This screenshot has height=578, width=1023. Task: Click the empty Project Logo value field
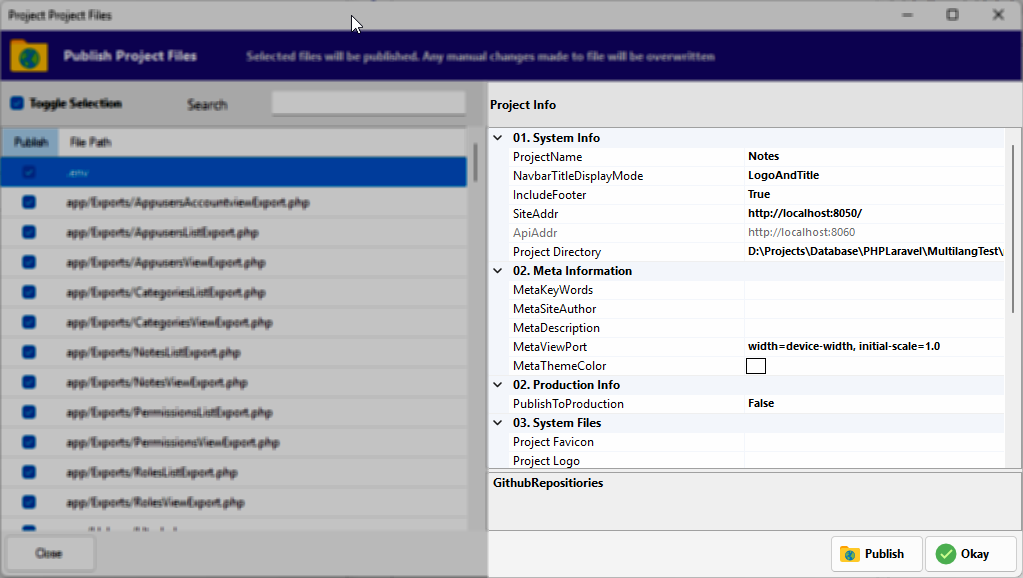(x=874, y=461)
